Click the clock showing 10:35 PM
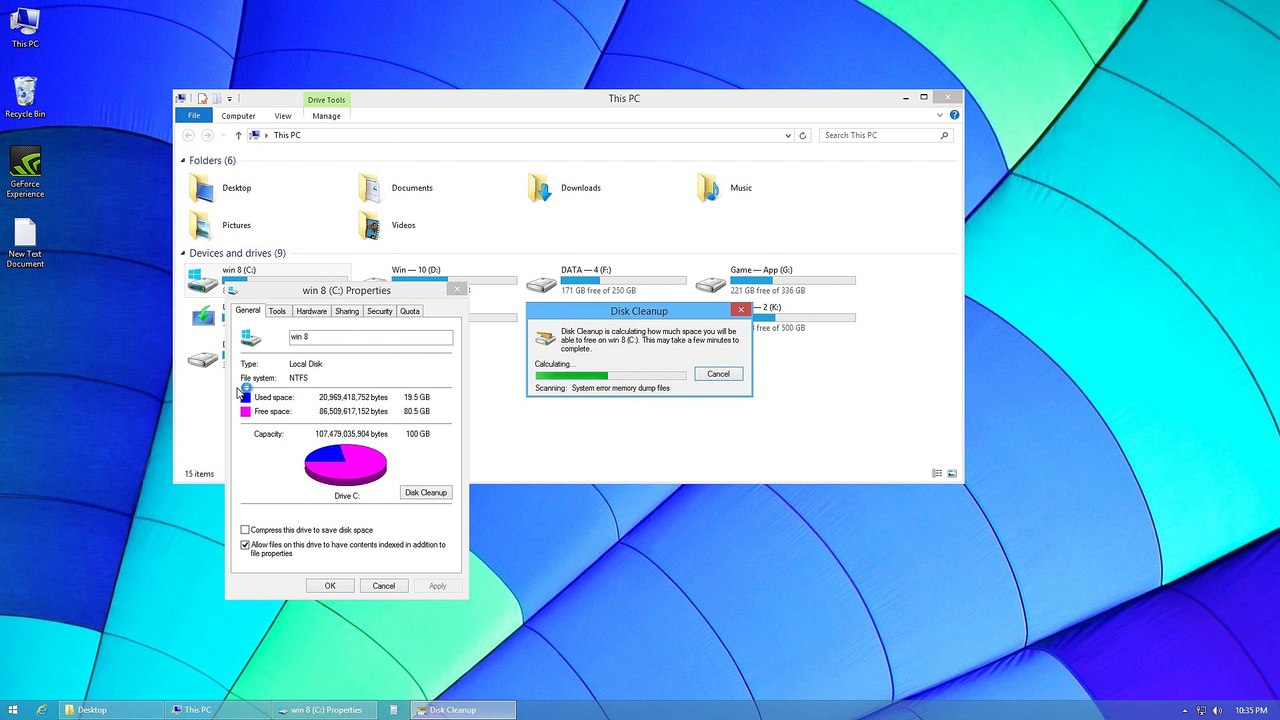The width and height of the screenshot is (1280, 720). point(1252,710)
